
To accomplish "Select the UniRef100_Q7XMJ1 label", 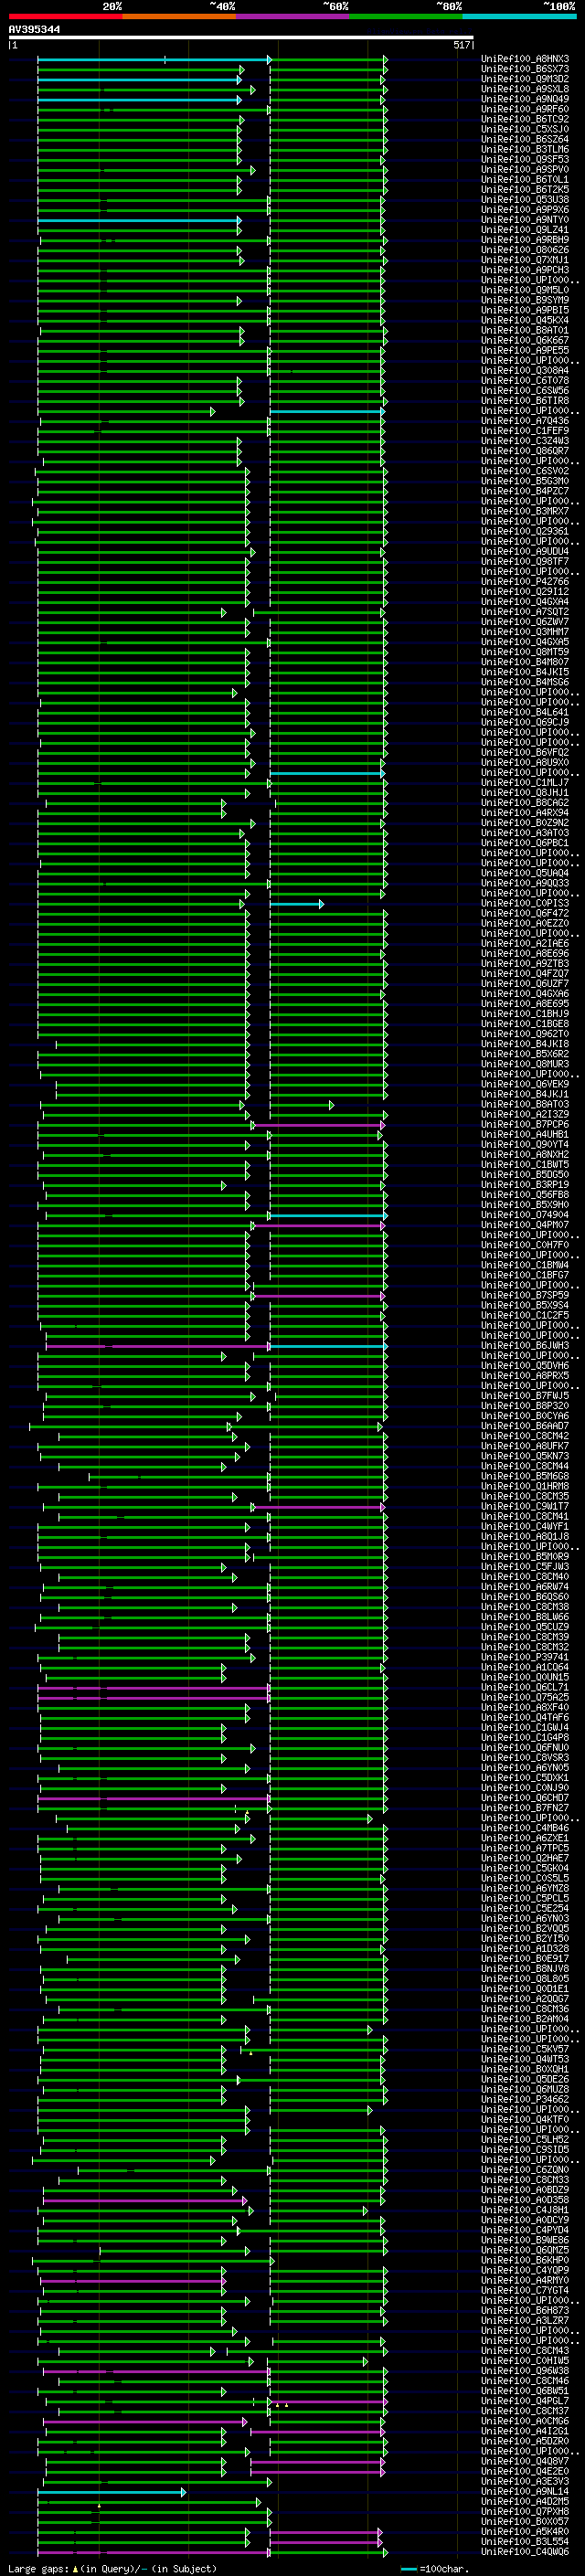I will click(525, 260).
